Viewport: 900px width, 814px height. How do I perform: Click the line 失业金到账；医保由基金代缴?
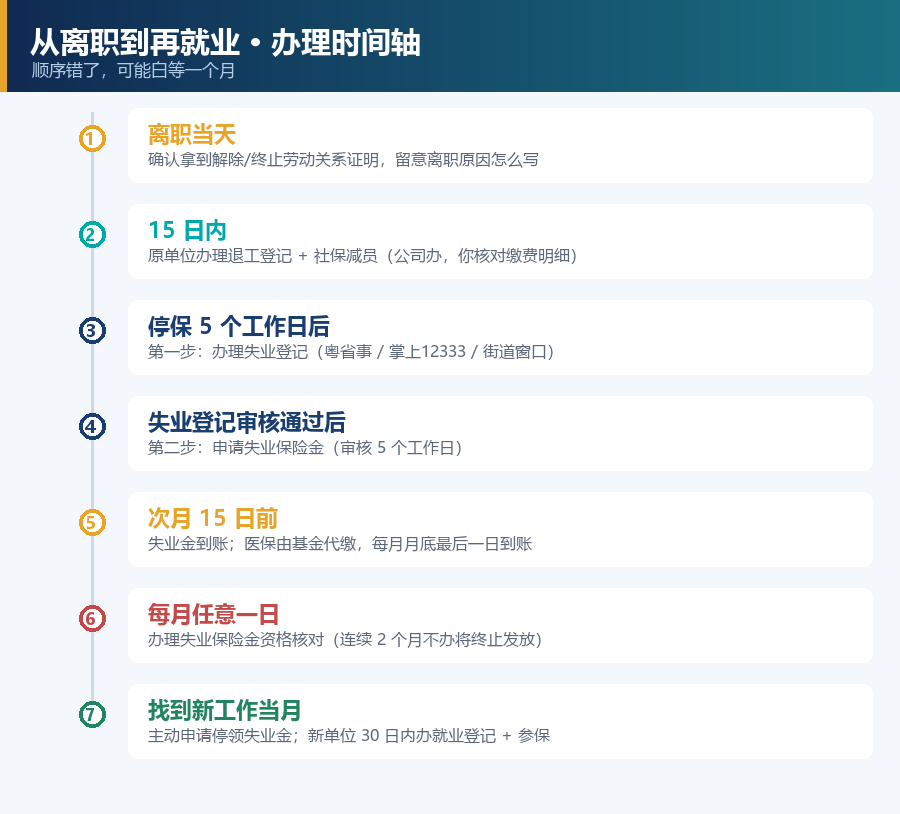point(340,543)
